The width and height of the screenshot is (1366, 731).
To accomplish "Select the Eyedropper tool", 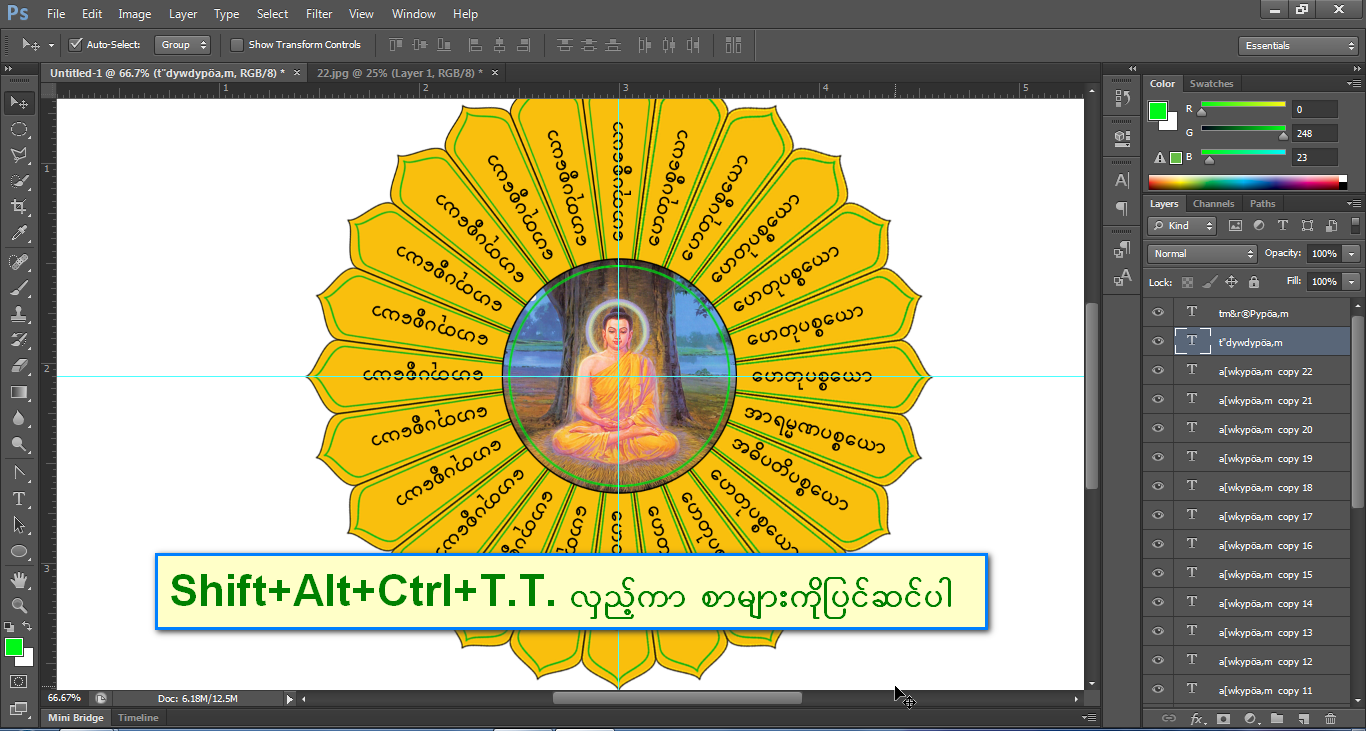I will [x=19, y=234].
